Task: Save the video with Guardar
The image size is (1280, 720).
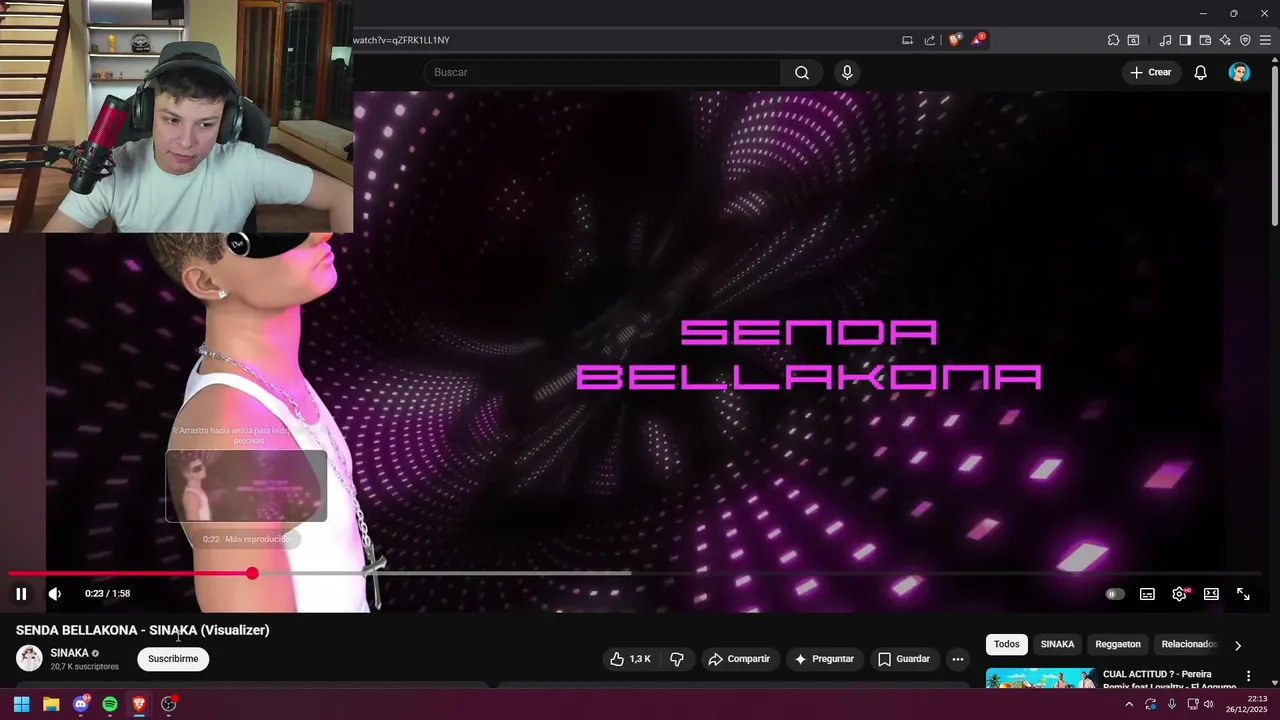Action: tap(904, 659)
